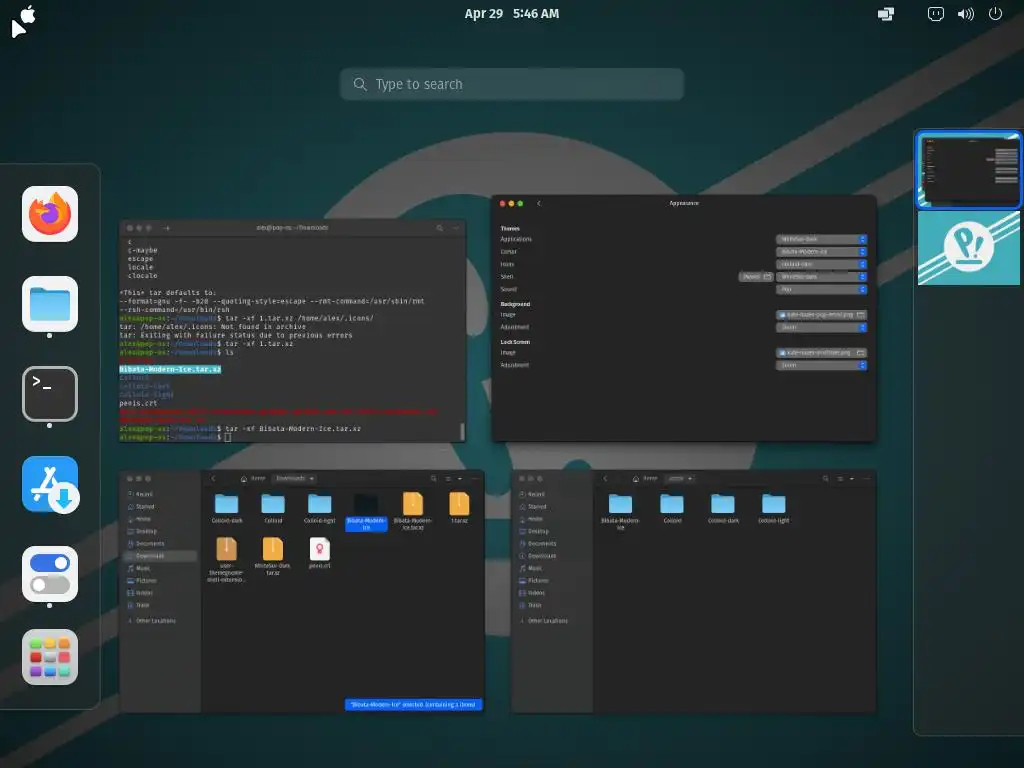
Task: Select the WhiteSur-Dark.tar.xz archive
Action: (273, 556)
